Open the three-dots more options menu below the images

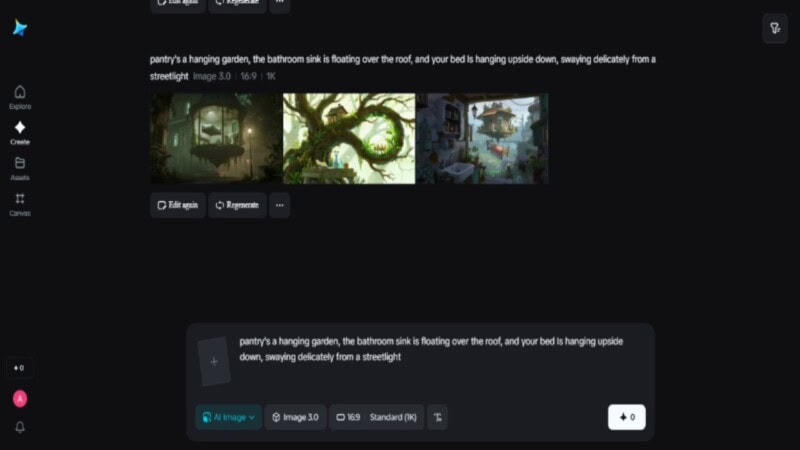coord(280,205)
